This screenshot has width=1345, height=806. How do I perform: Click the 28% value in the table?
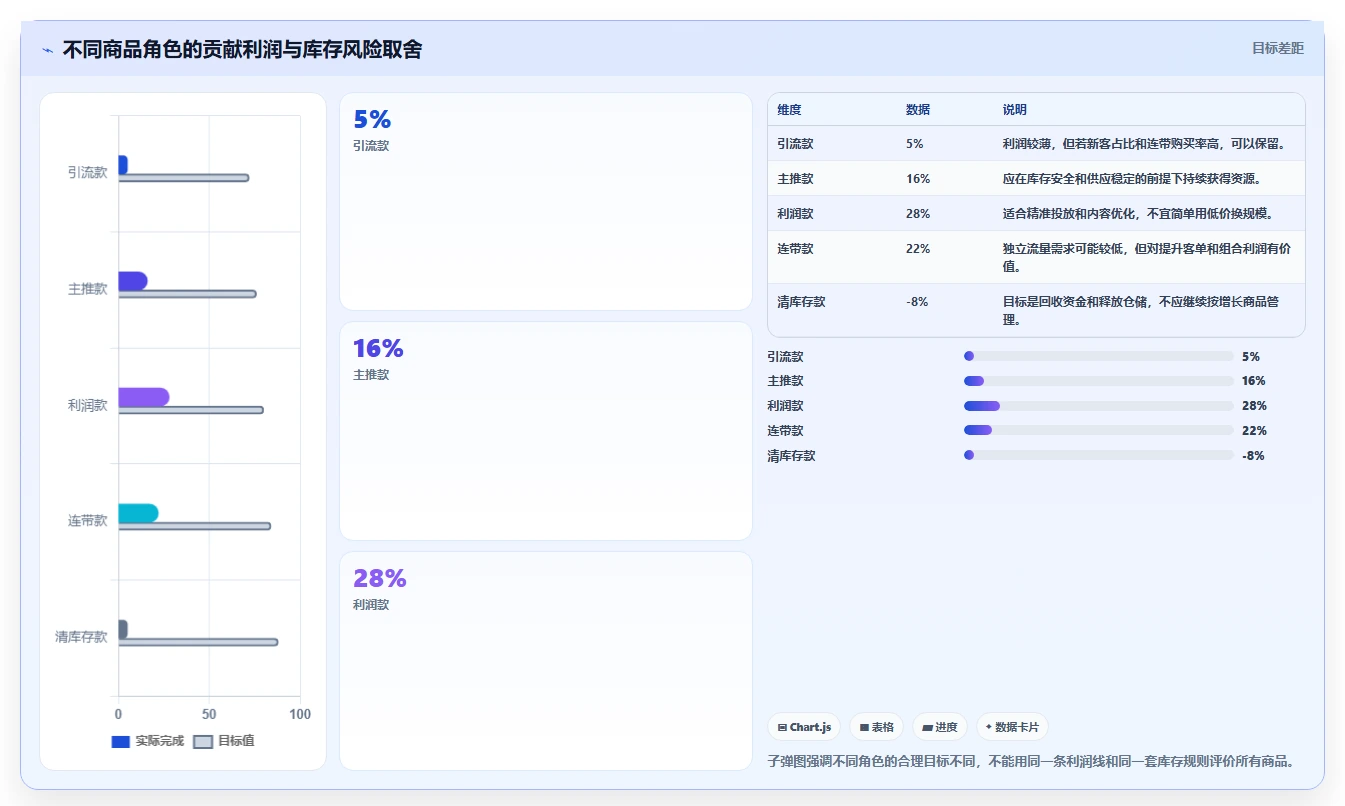point(918,214)
